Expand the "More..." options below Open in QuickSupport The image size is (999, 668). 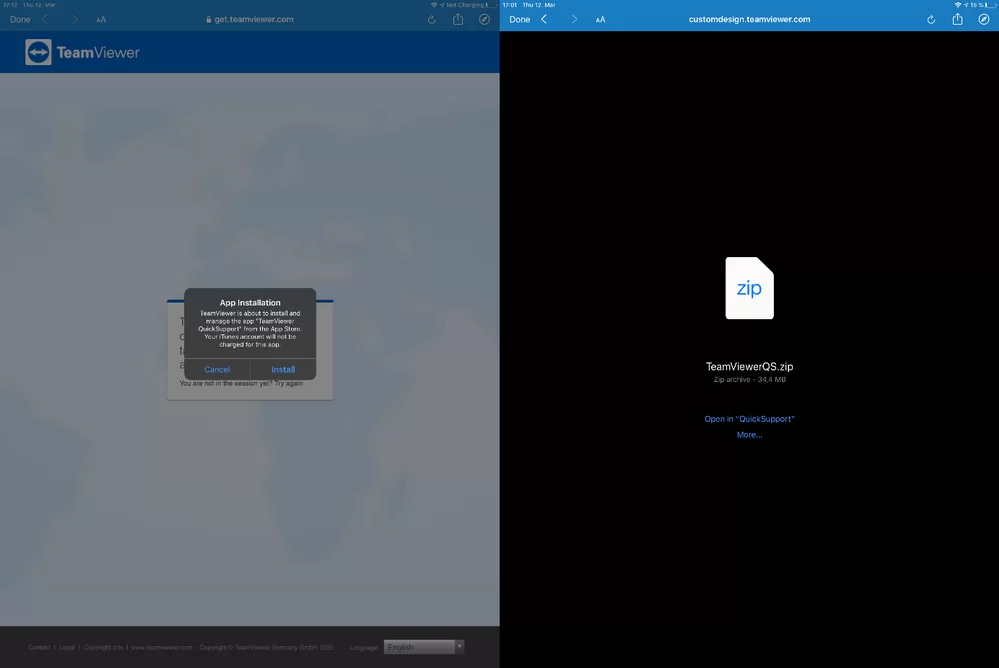click(749, 434)
